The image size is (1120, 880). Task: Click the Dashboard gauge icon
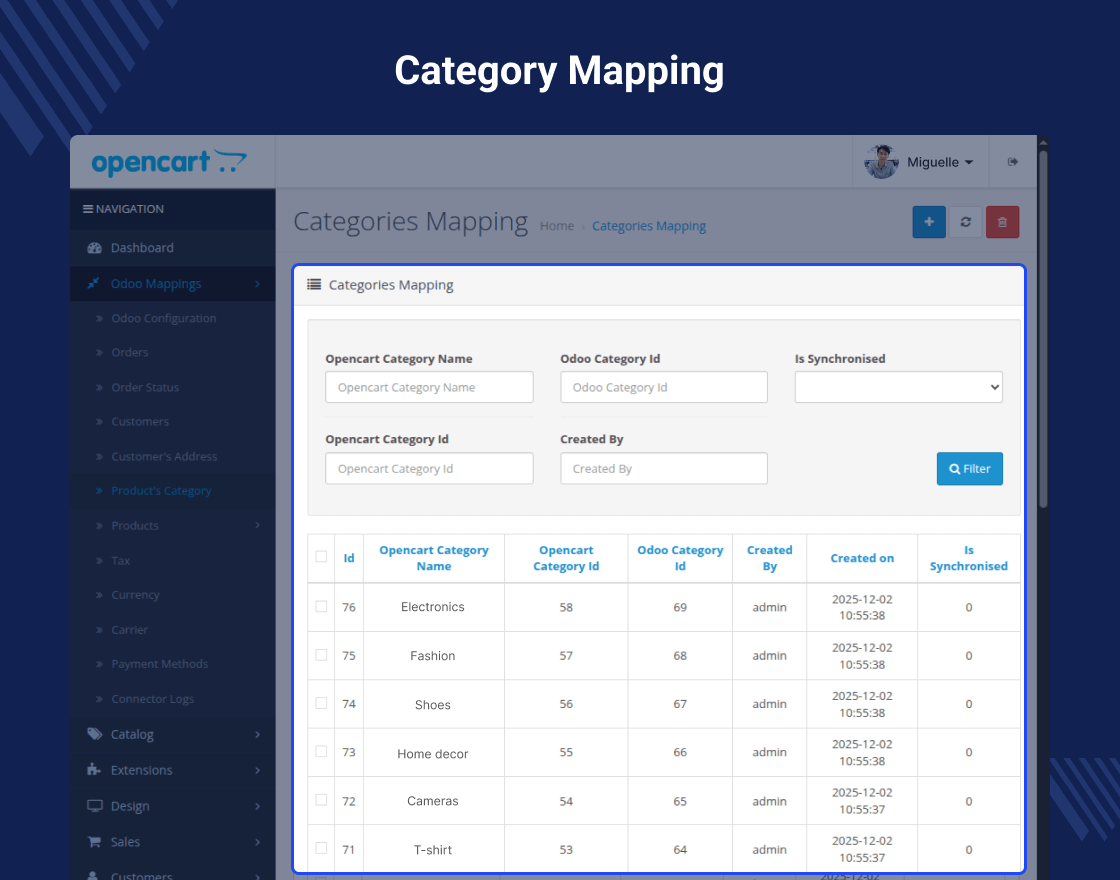(x=94, y=248)
